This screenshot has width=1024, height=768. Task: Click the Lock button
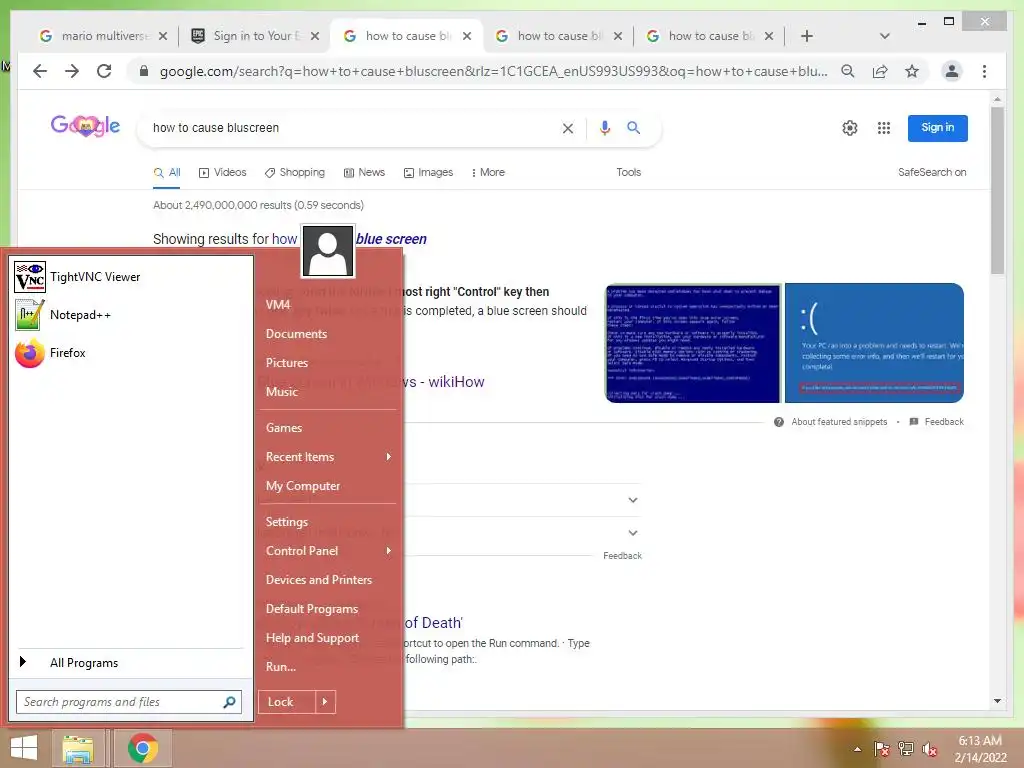(x=287, y=702)
